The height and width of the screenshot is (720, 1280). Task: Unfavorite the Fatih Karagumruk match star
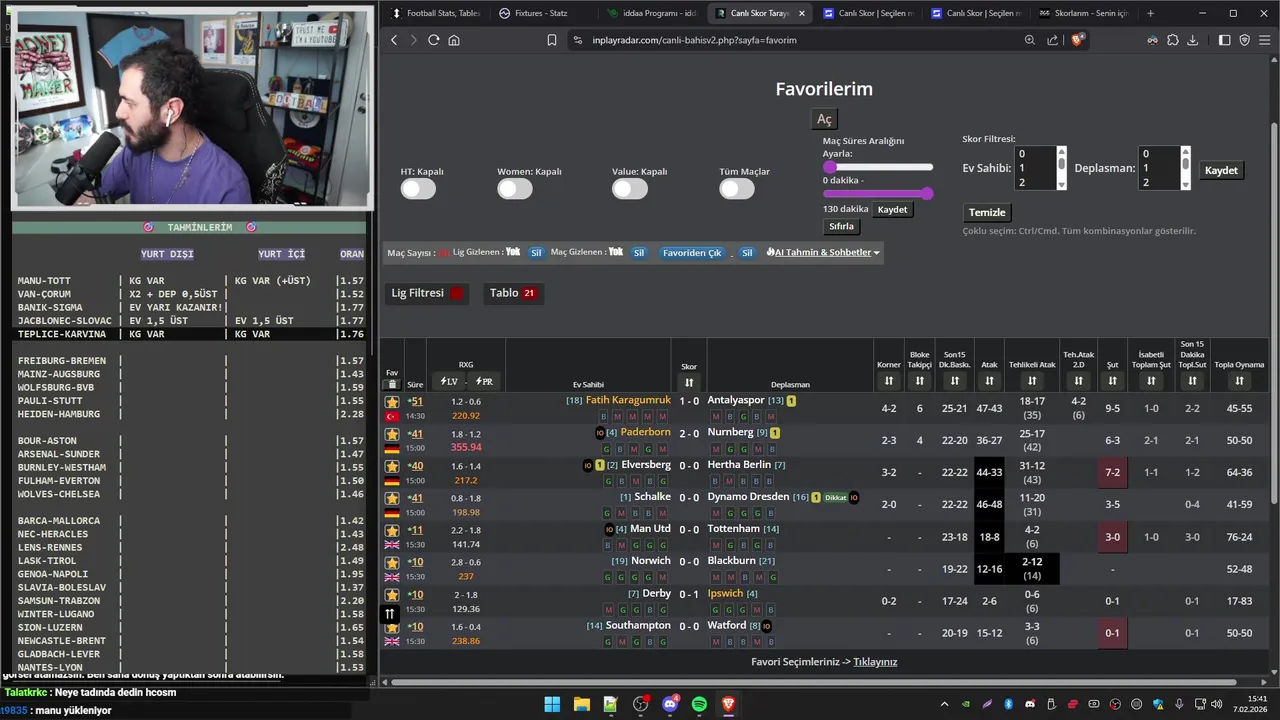point(392,402)
